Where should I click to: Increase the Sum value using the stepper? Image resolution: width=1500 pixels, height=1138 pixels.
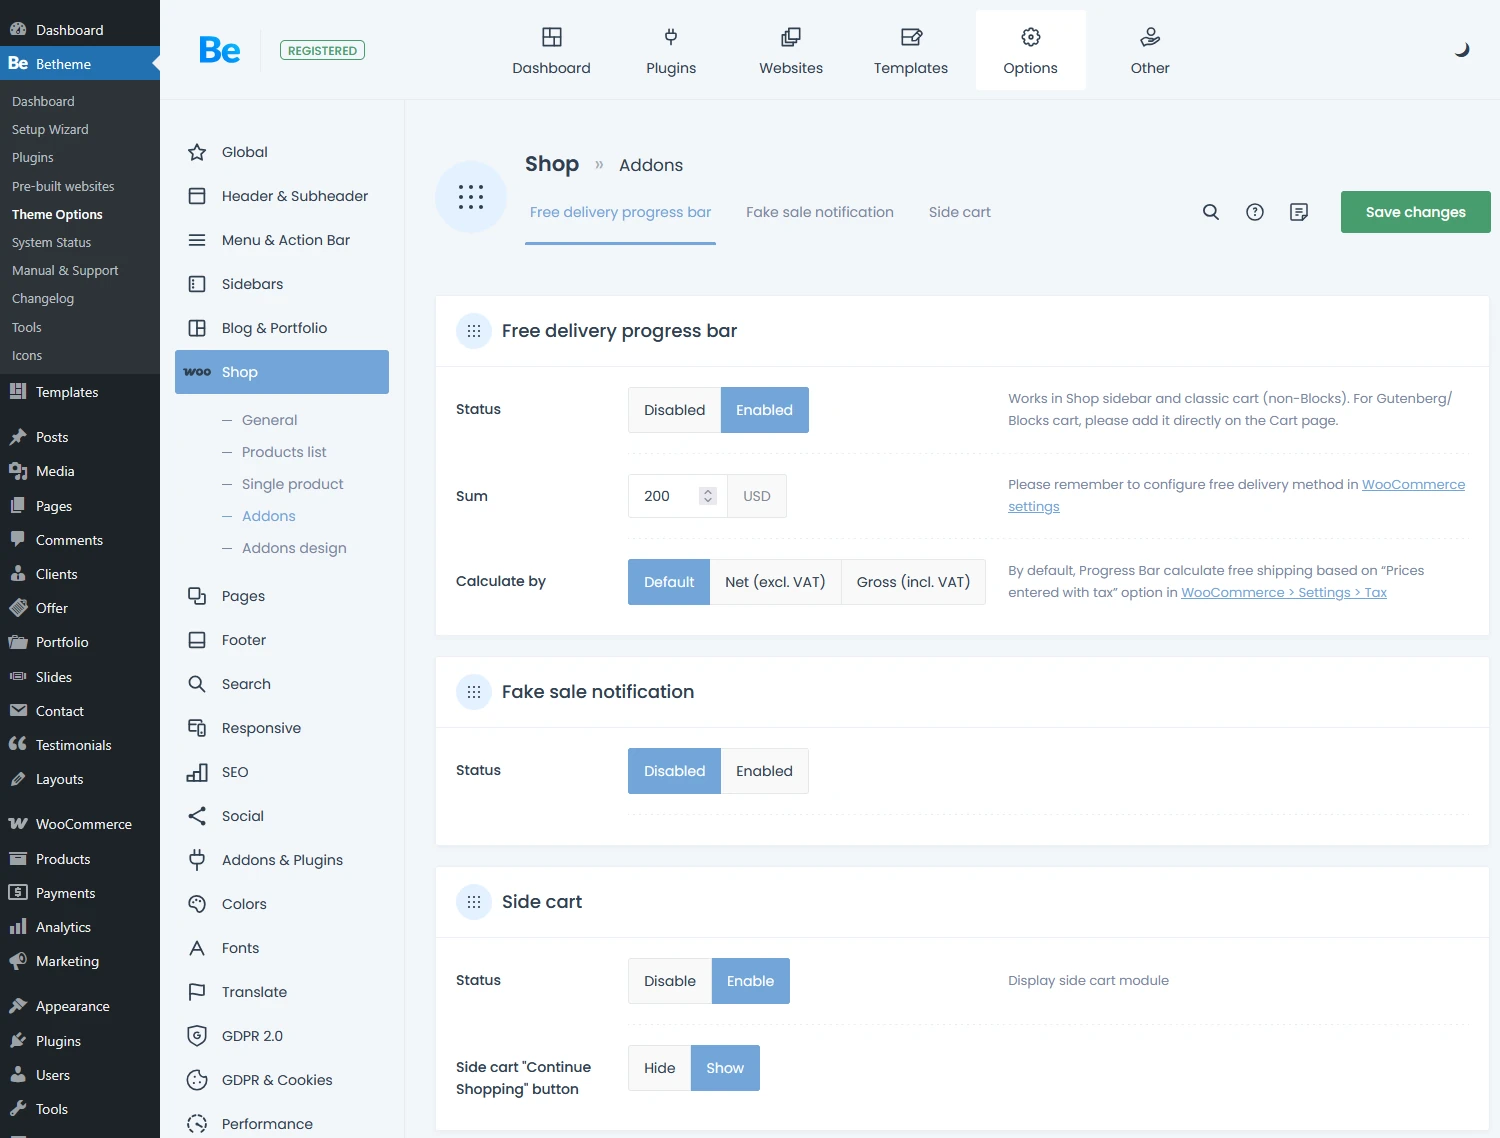[708, 490]
